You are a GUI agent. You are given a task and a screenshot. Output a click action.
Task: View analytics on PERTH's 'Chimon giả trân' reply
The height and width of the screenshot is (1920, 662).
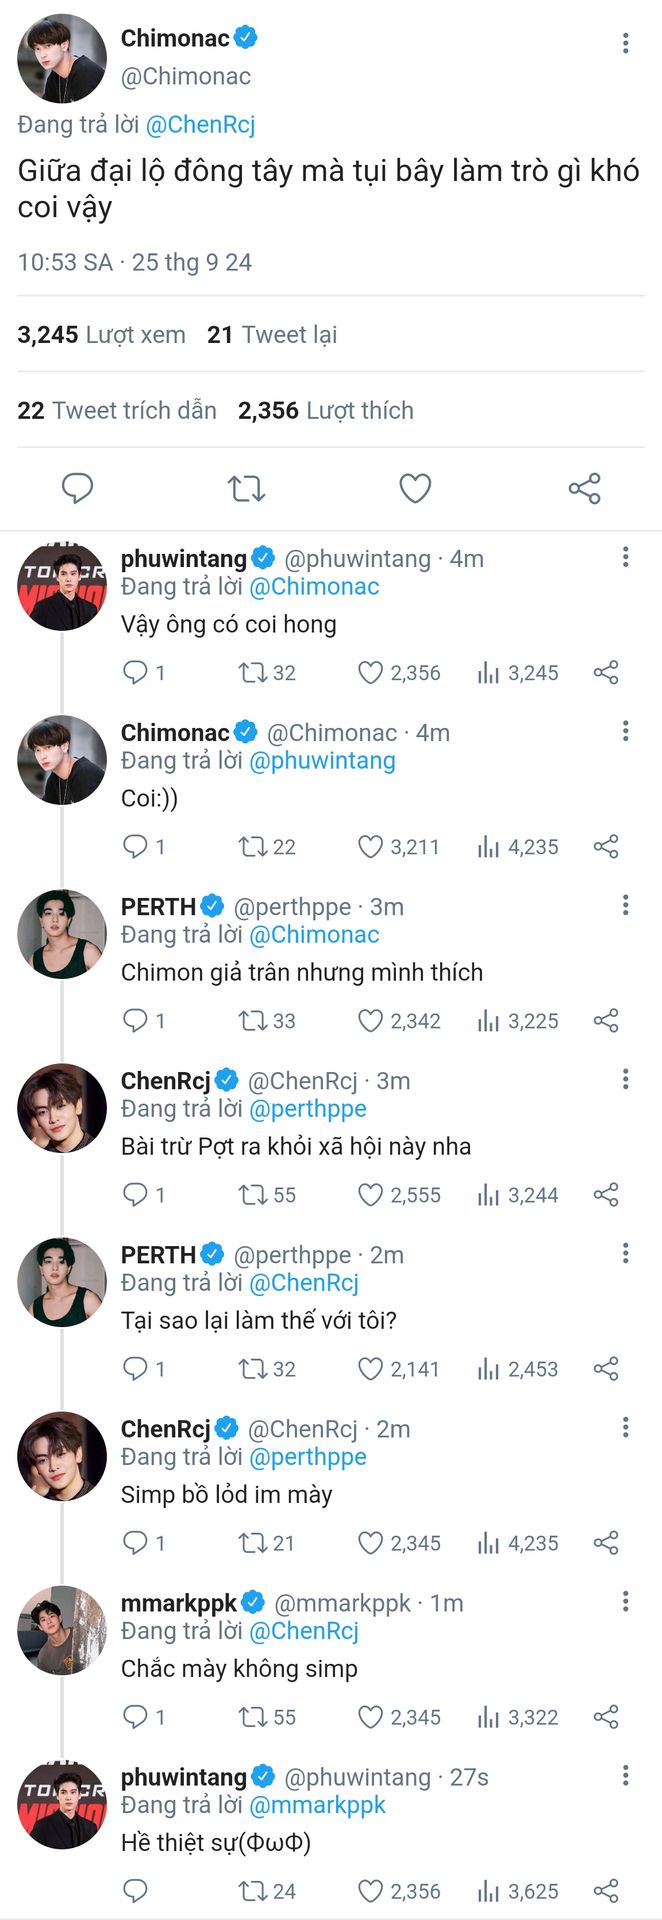coord(518,1021)
